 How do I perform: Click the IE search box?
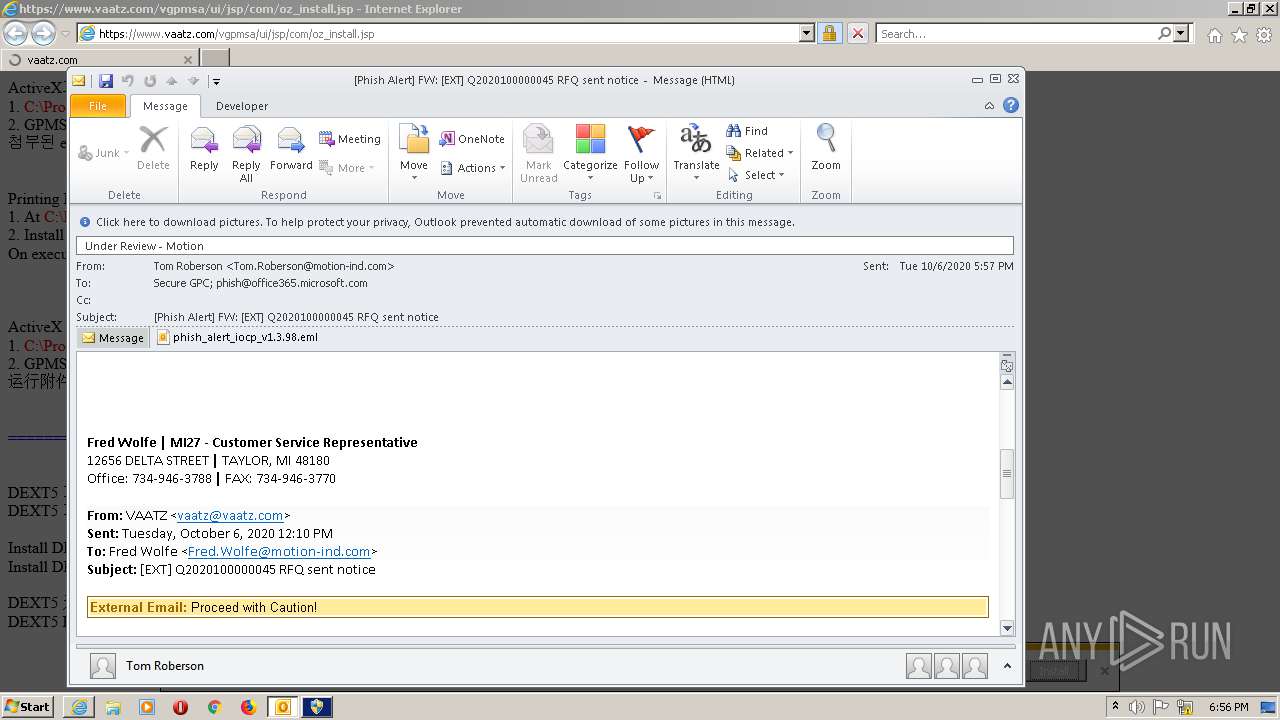tap(1017, 33)
